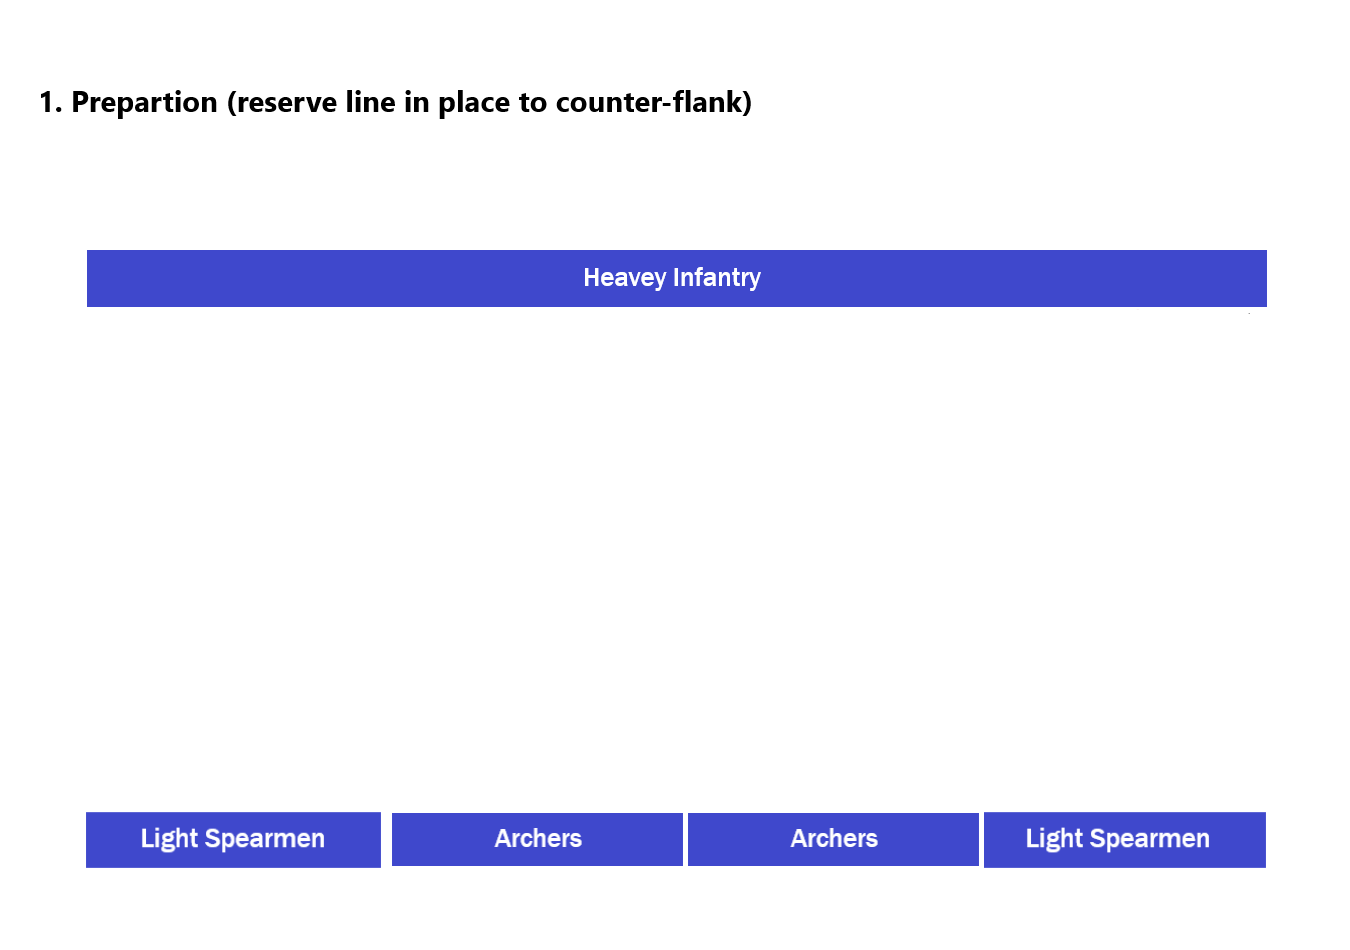
Task: Click the word "Light" in the left box
Action: coord(169,839)
